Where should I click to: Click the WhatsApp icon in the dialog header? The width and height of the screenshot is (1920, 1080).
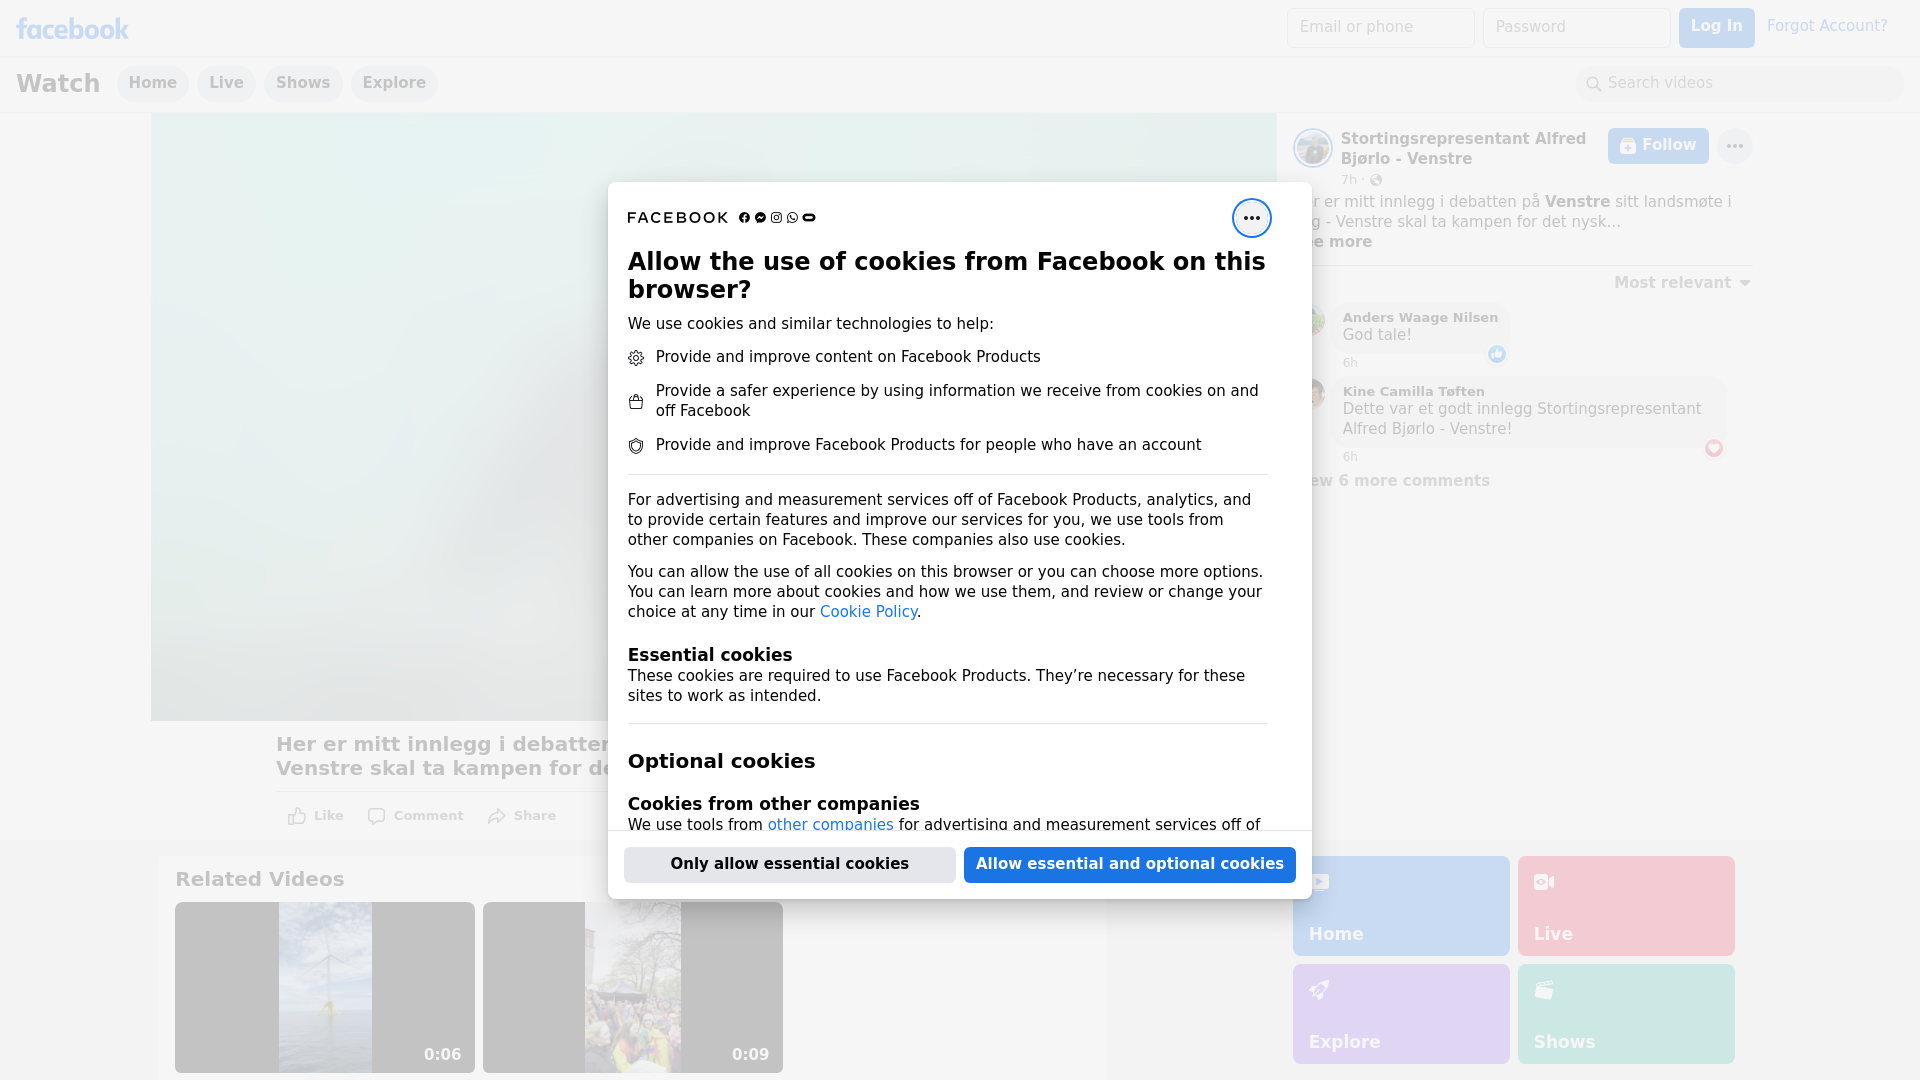coord(792,218)
